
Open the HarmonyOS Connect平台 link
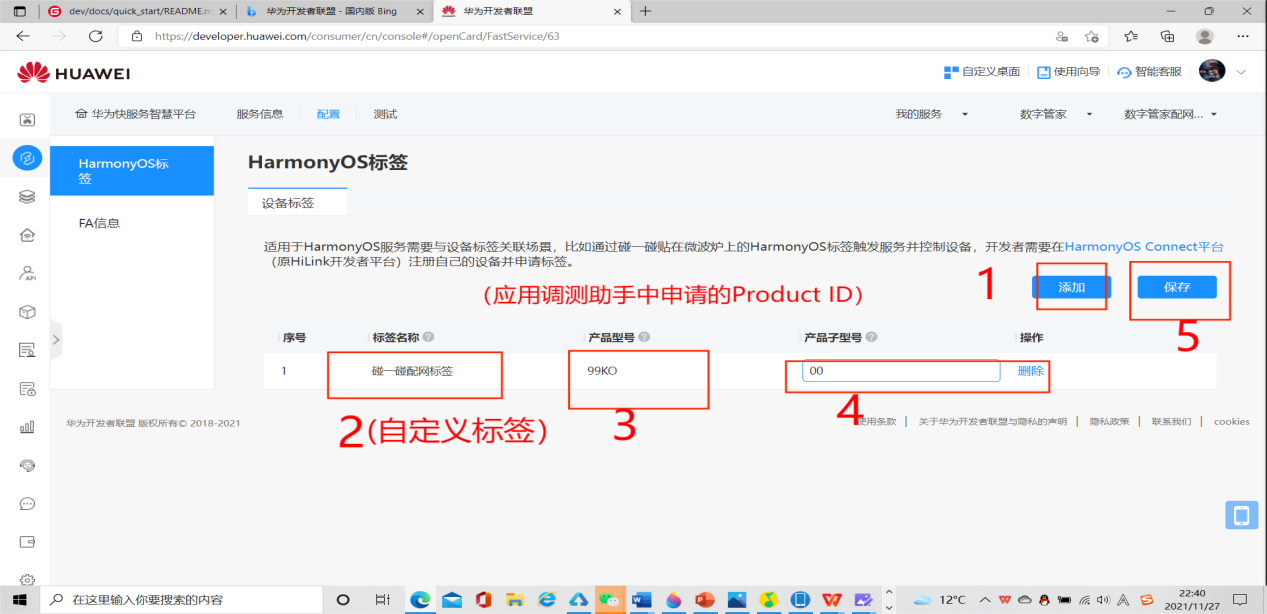click(x=1144, y=246)
